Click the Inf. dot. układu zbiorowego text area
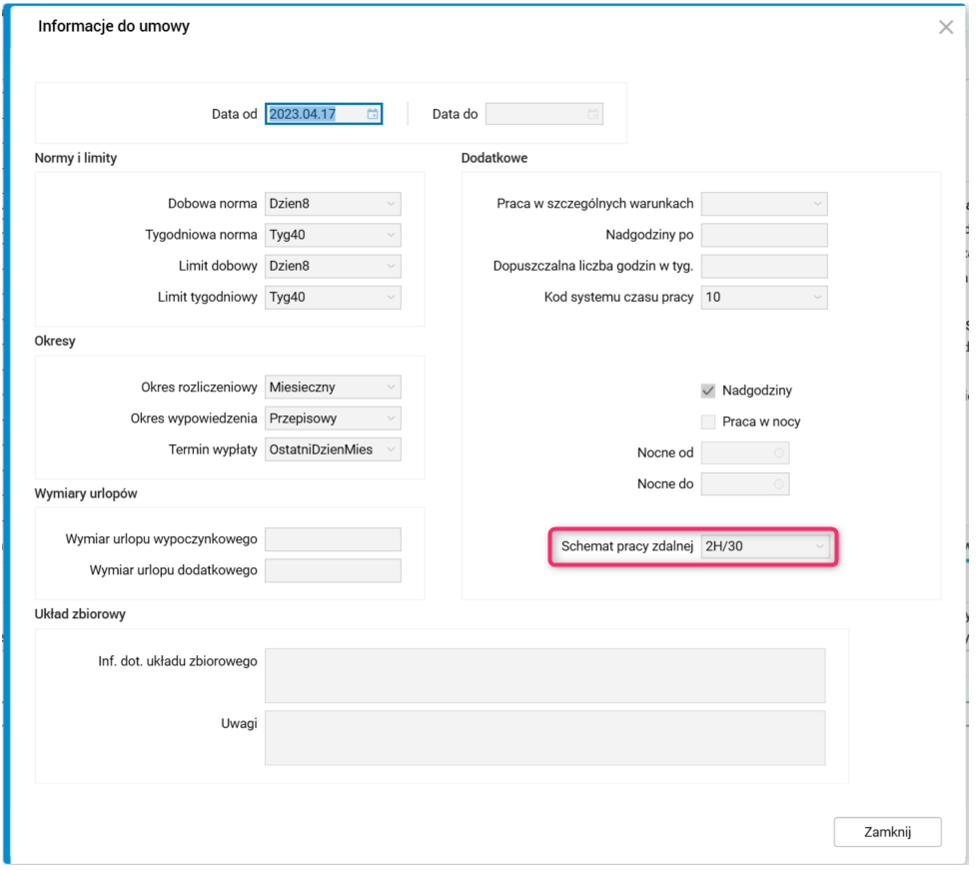The image size is (976, 870). (545, 676)
